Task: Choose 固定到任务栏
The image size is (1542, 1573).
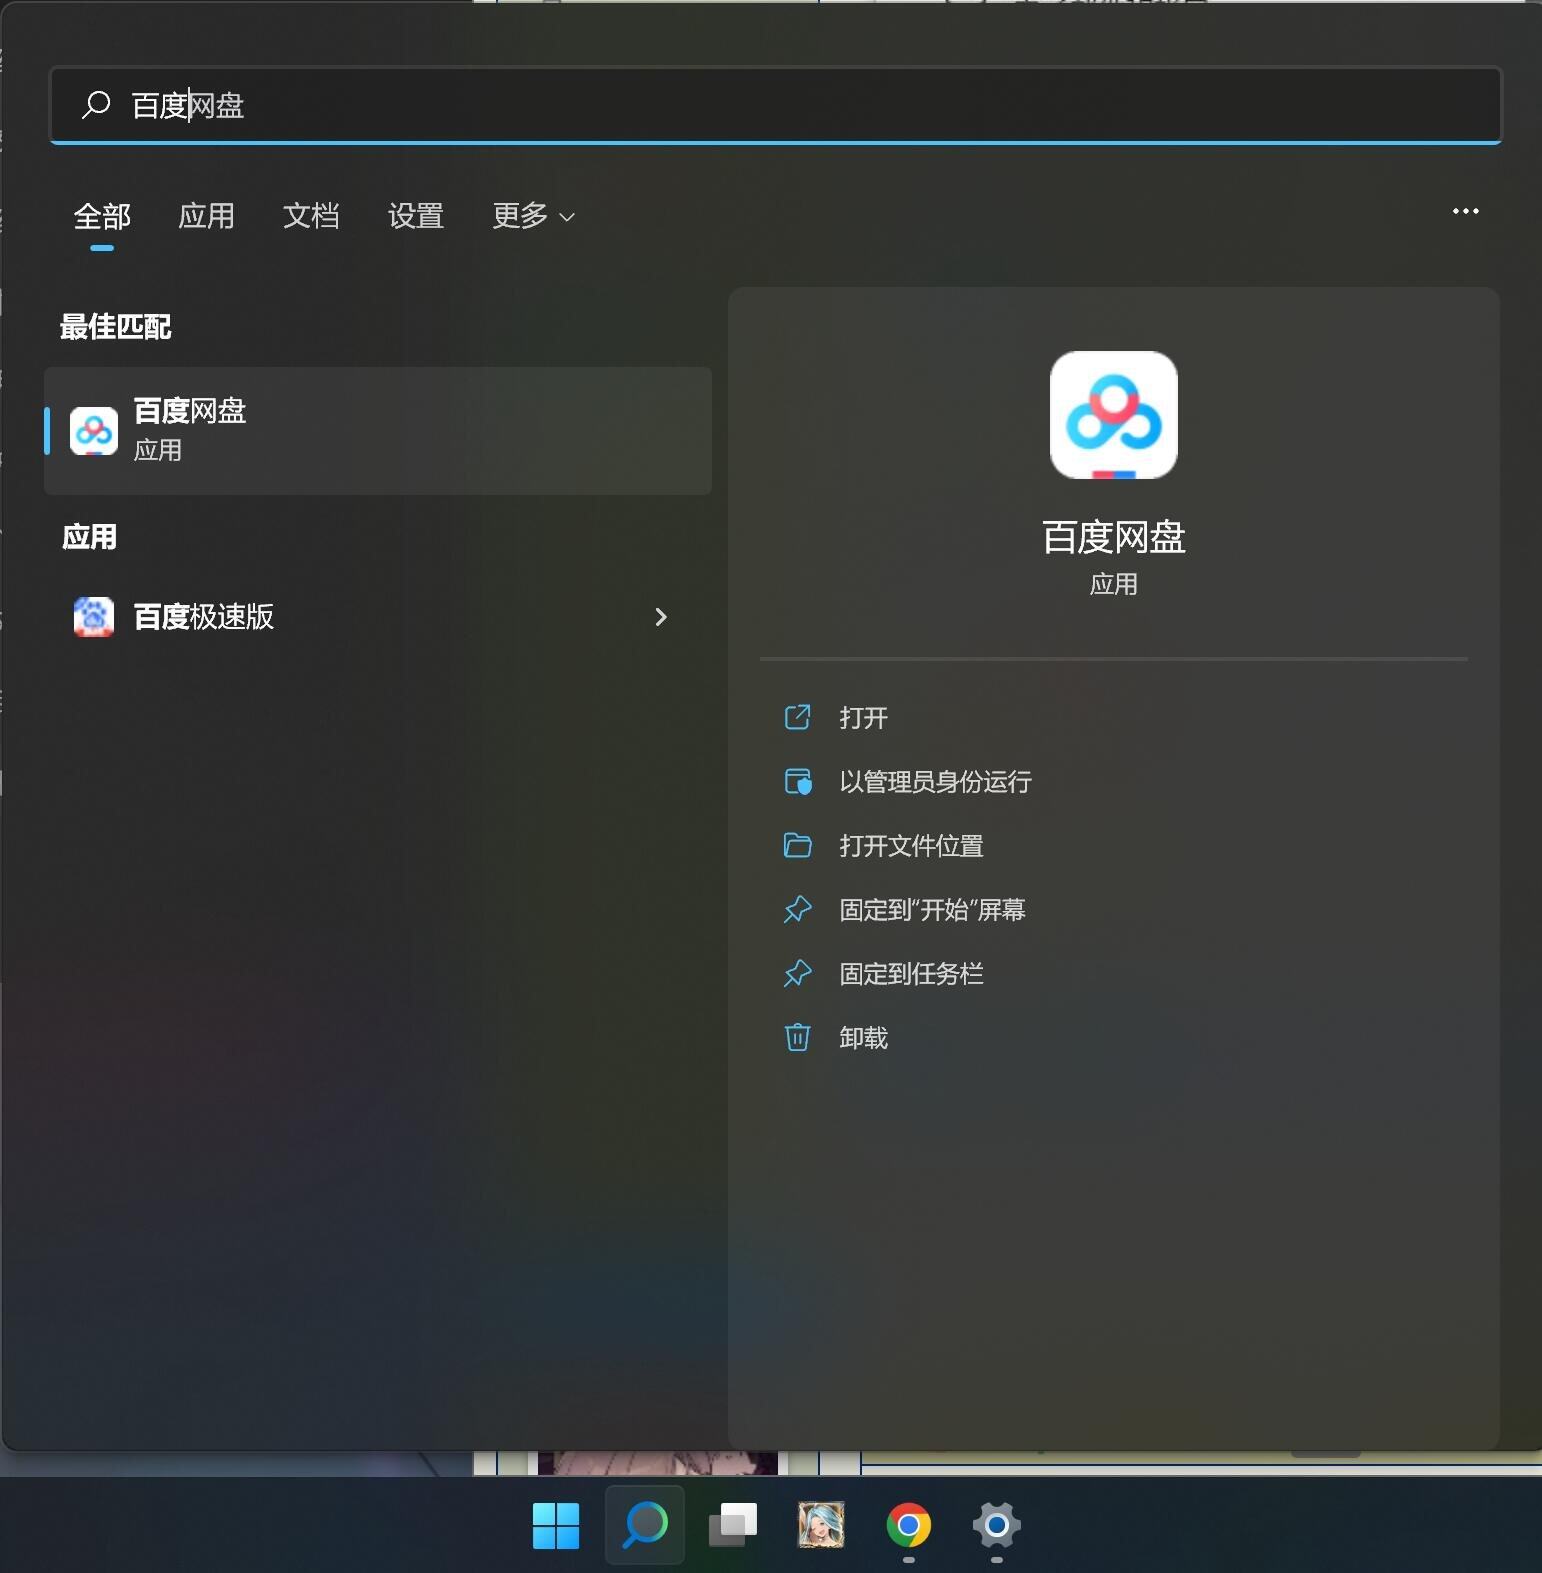Action: (912, 974)
